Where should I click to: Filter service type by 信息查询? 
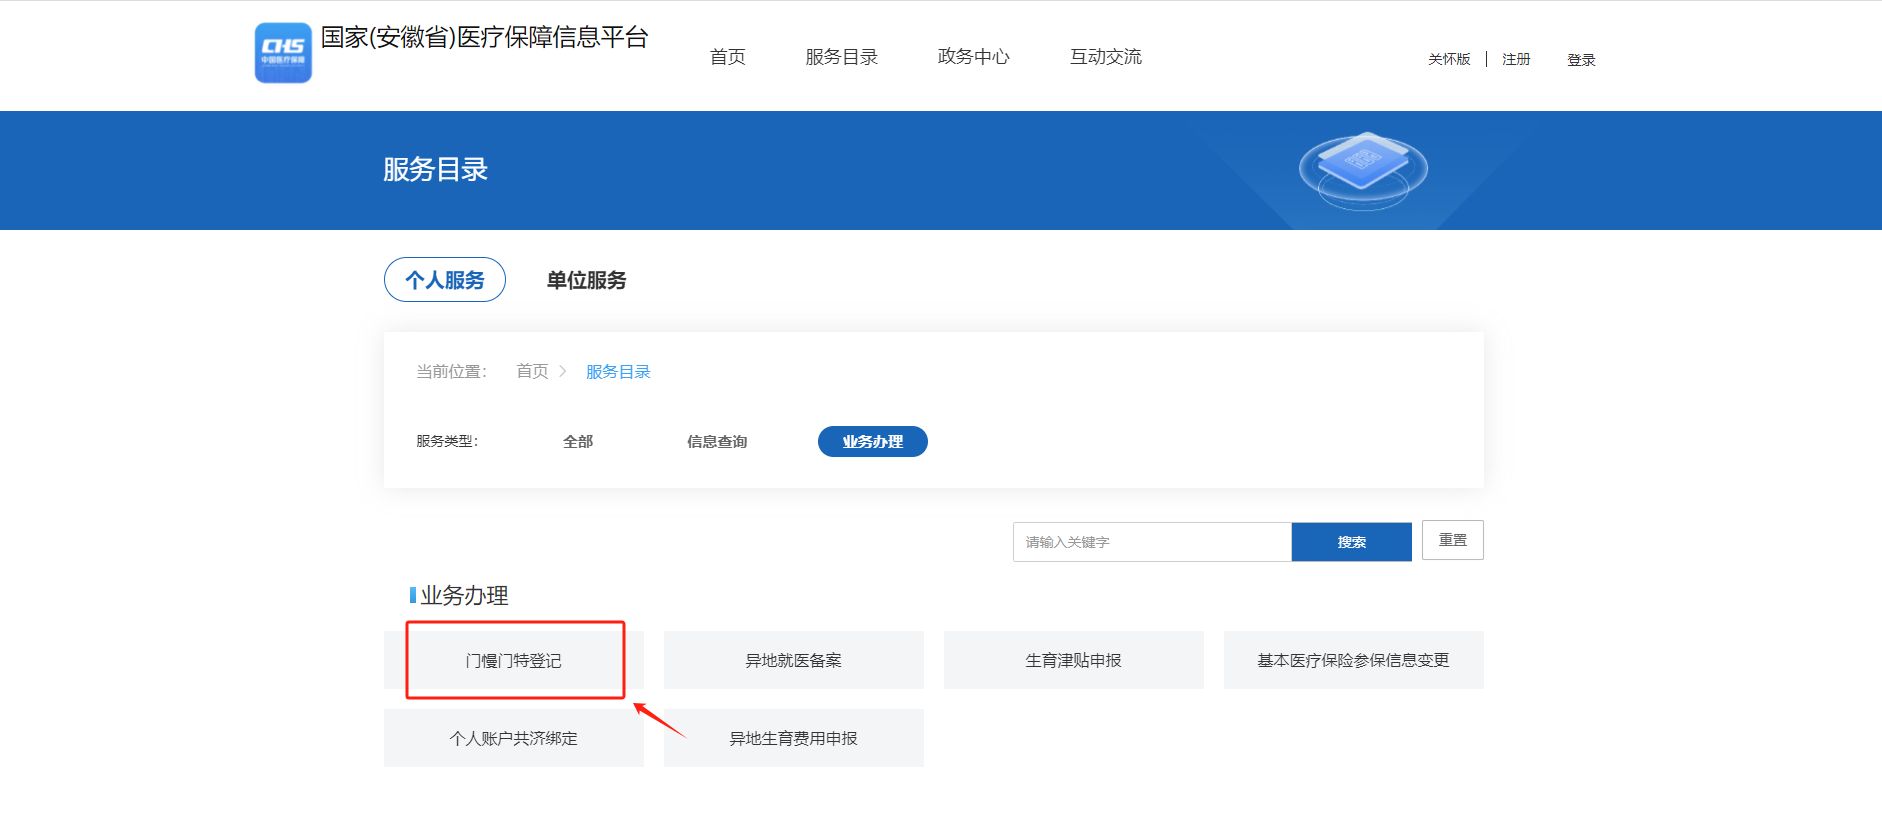[x=717, y=441]
